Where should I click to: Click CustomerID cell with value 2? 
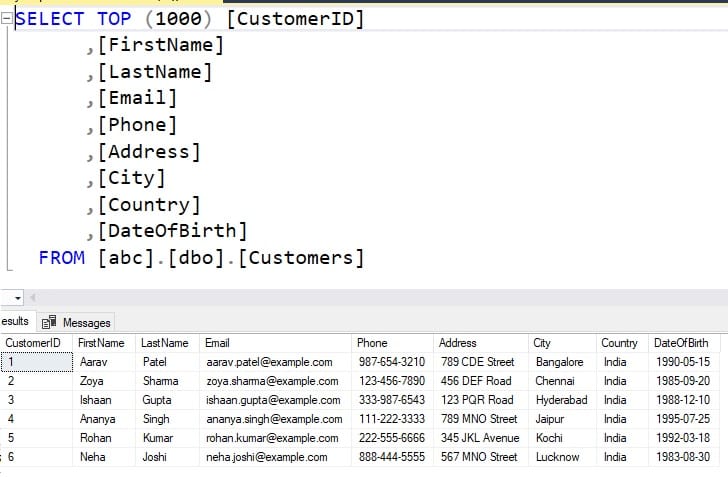coord(37,381)
